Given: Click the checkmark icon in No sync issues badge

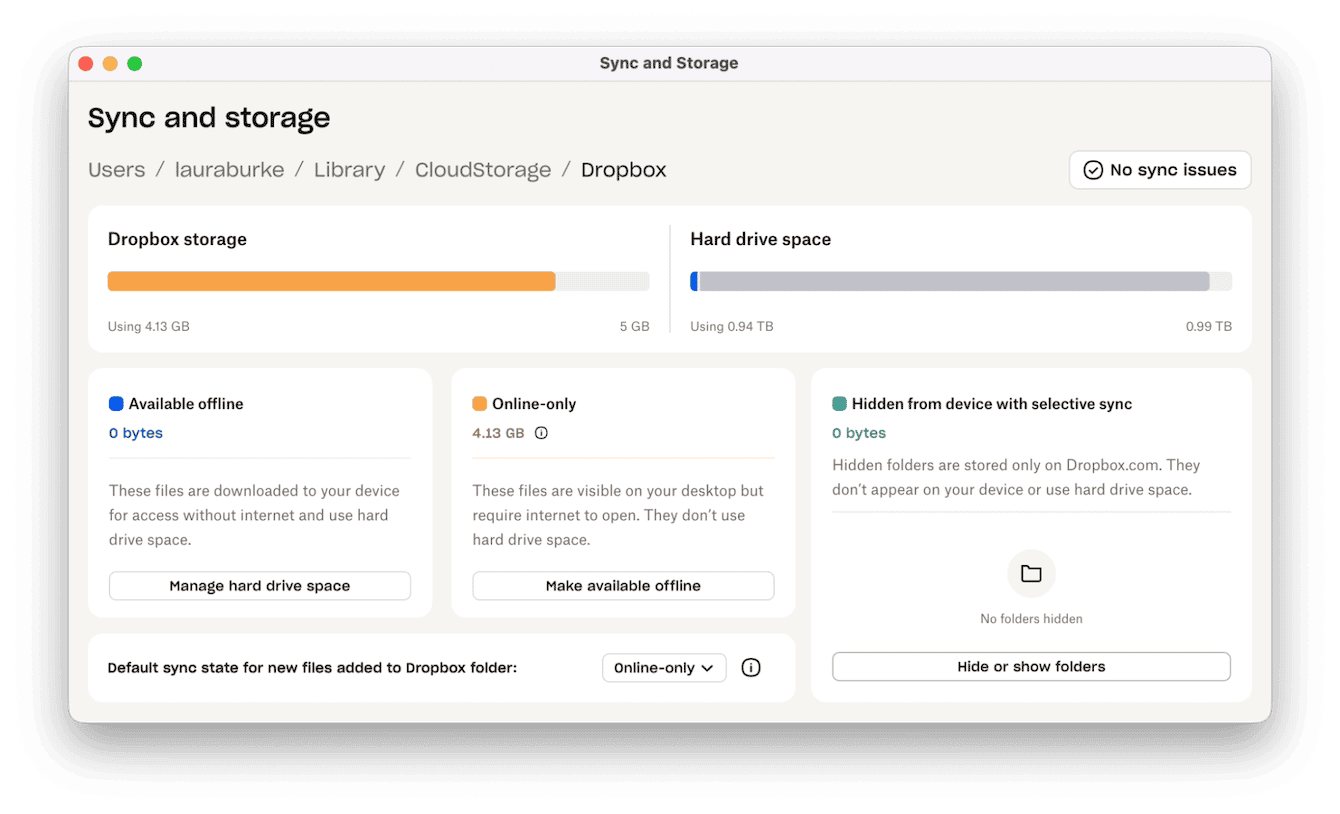Looking at the screenshot, I should tap(1093, 170).
